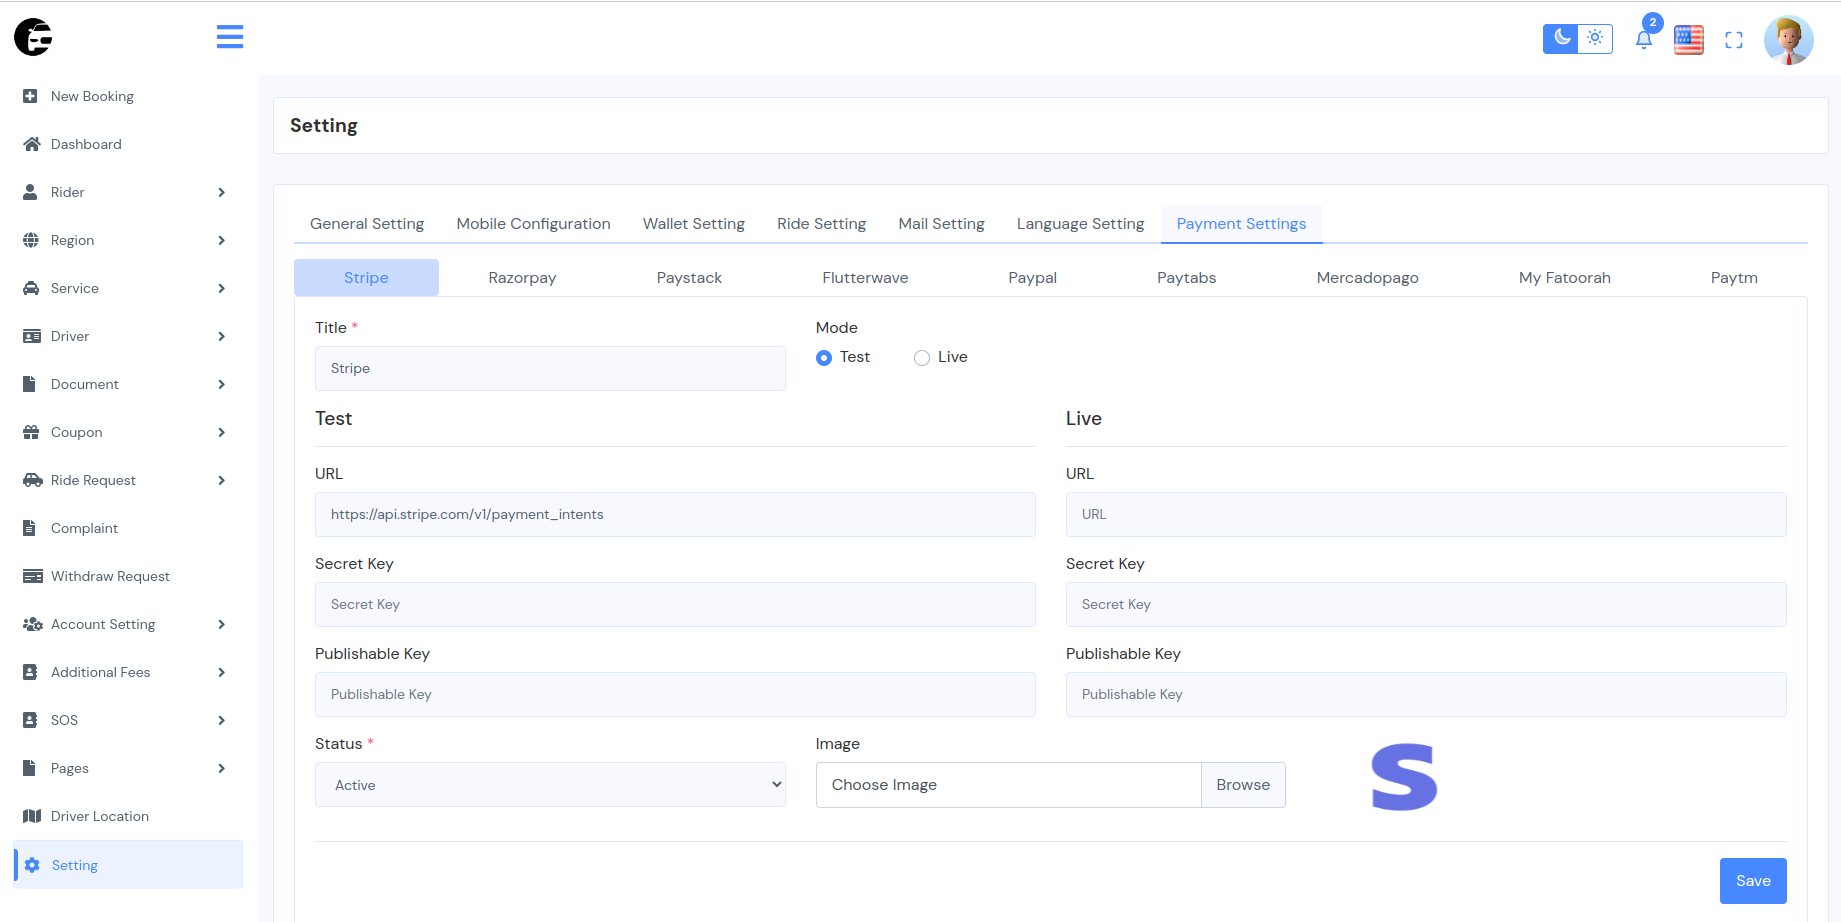Select the Paytm gateway tab
Image resolution: width=1841 pixels, height=922 pixels.
[x=1734, y=278]
